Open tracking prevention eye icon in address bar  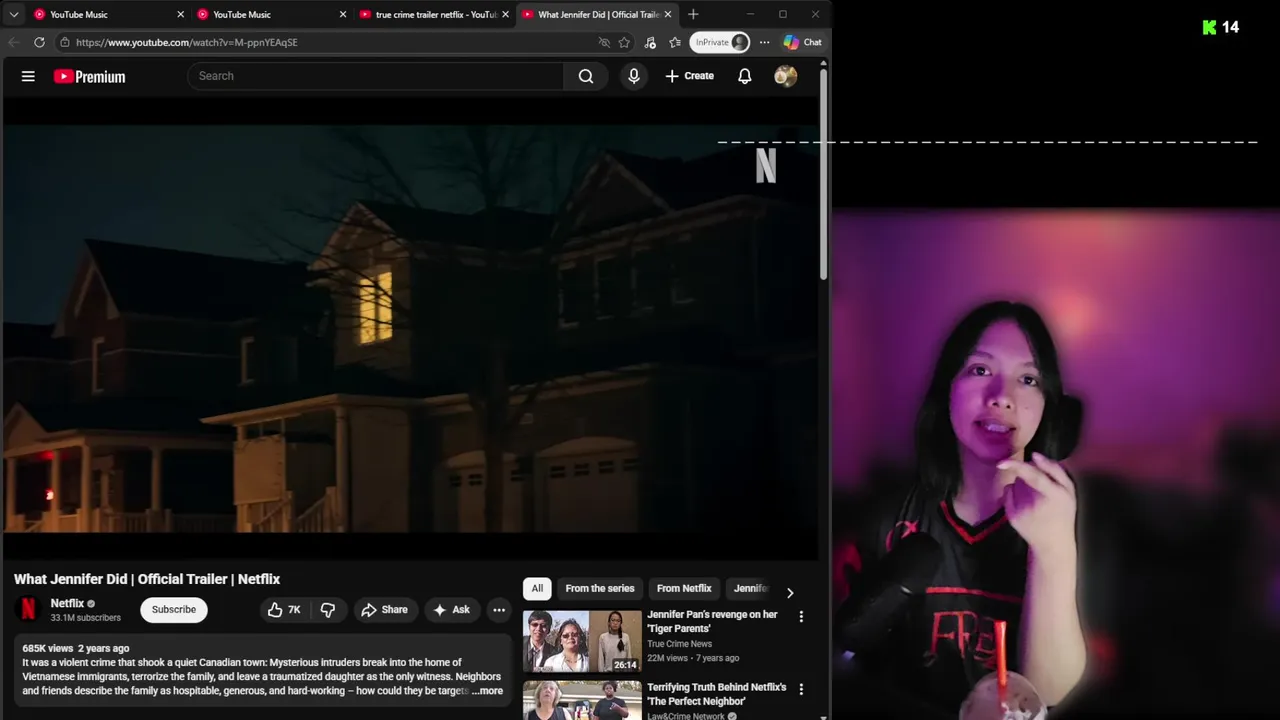(604, 42)
